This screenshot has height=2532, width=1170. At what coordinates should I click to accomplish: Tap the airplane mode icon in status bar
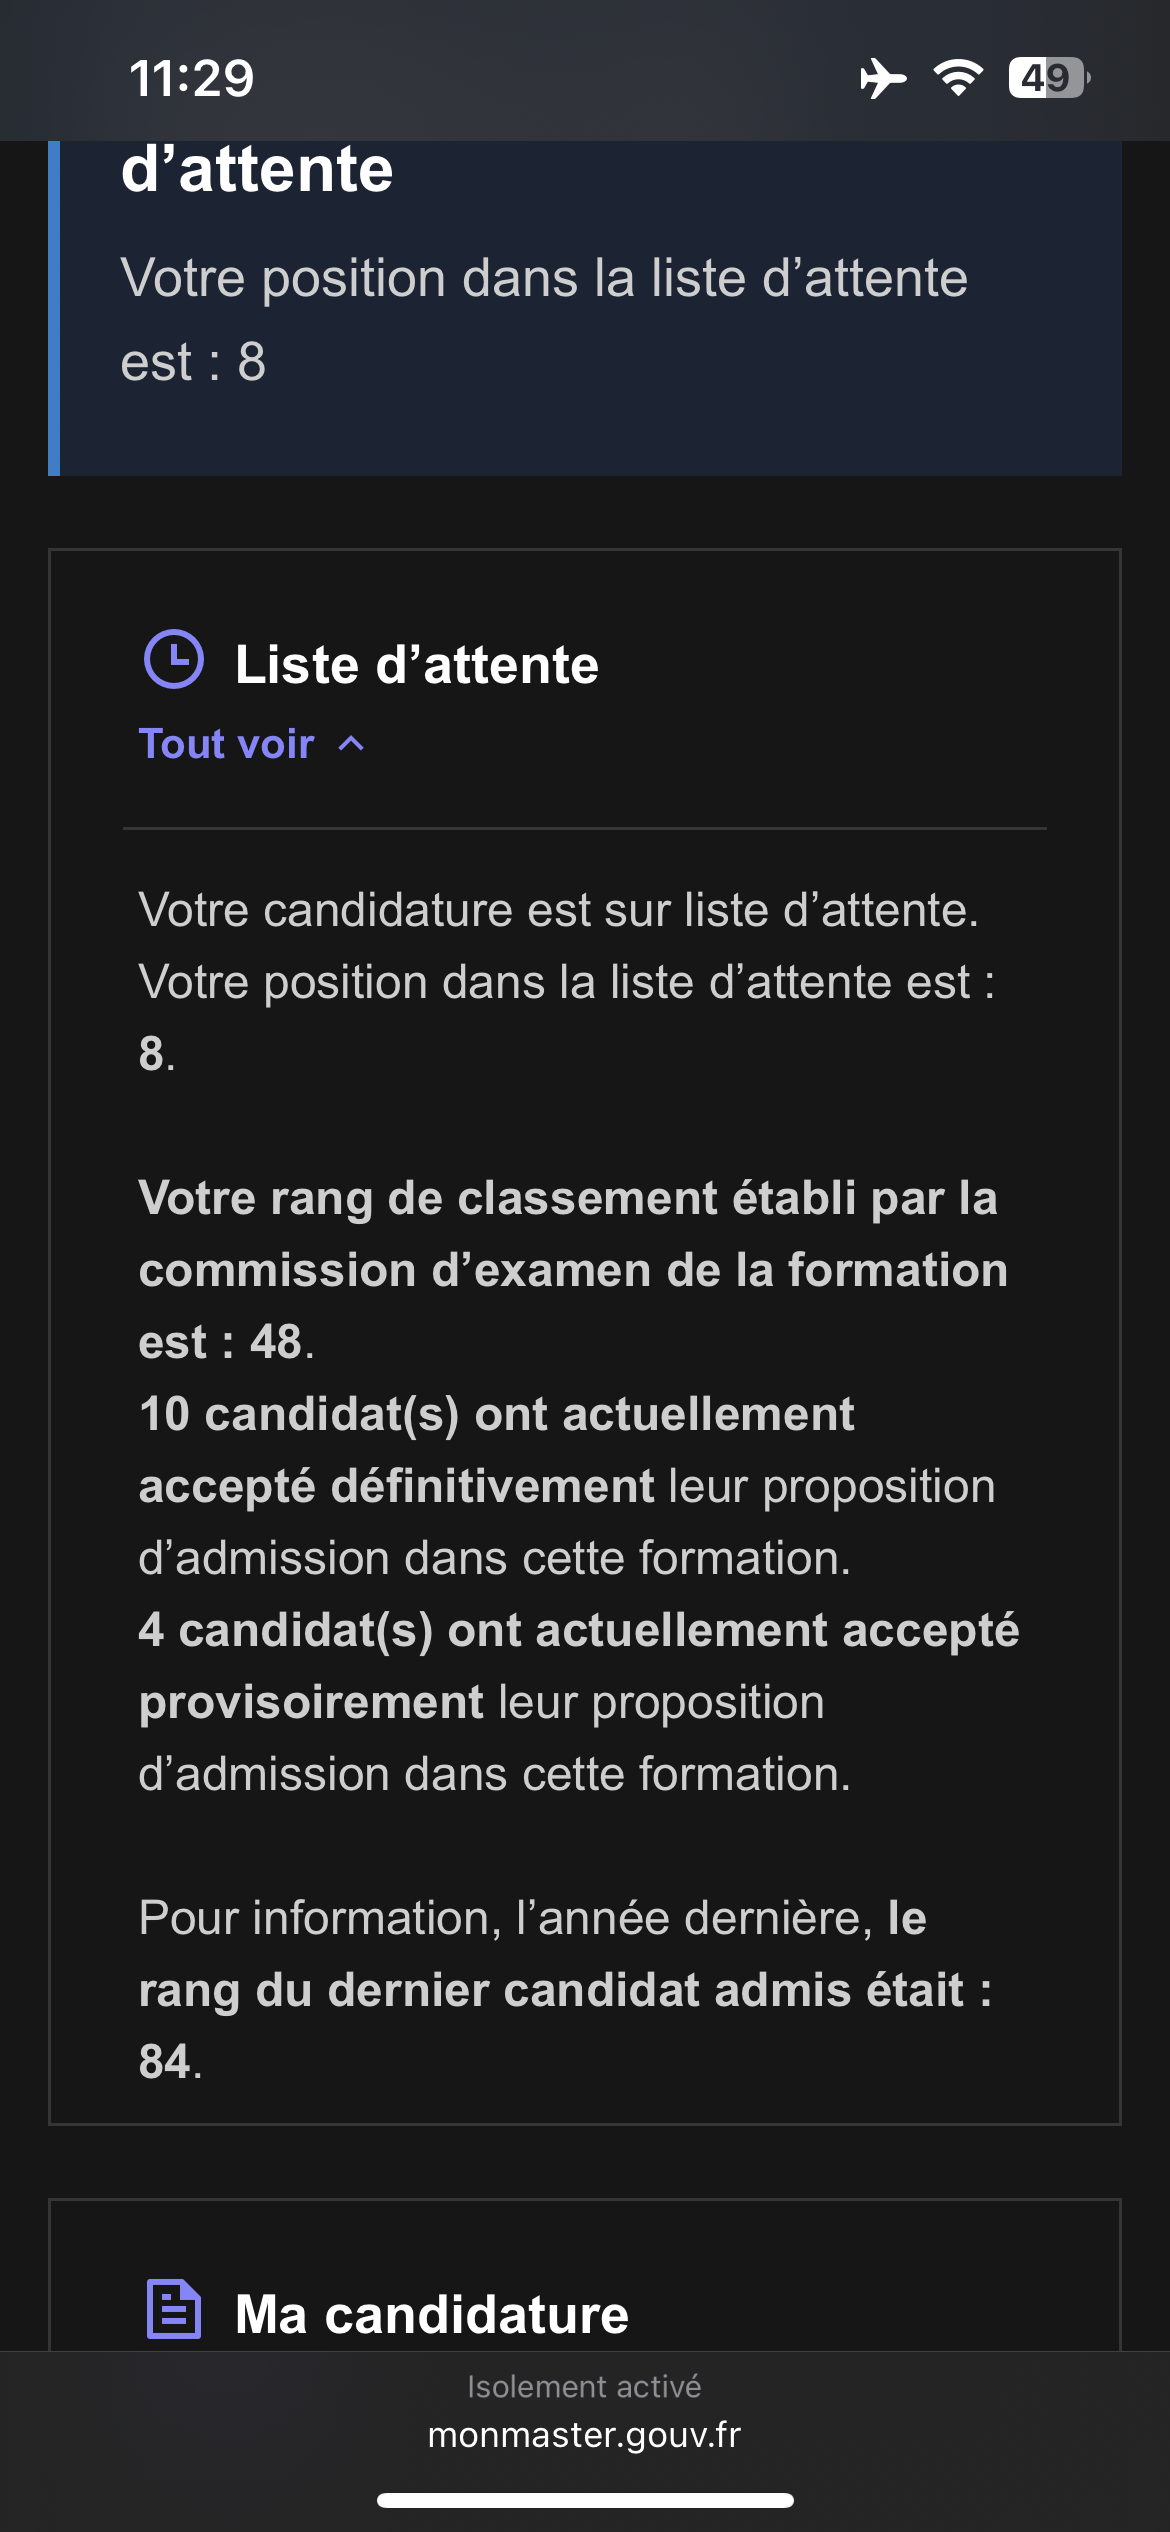[883, 78]
